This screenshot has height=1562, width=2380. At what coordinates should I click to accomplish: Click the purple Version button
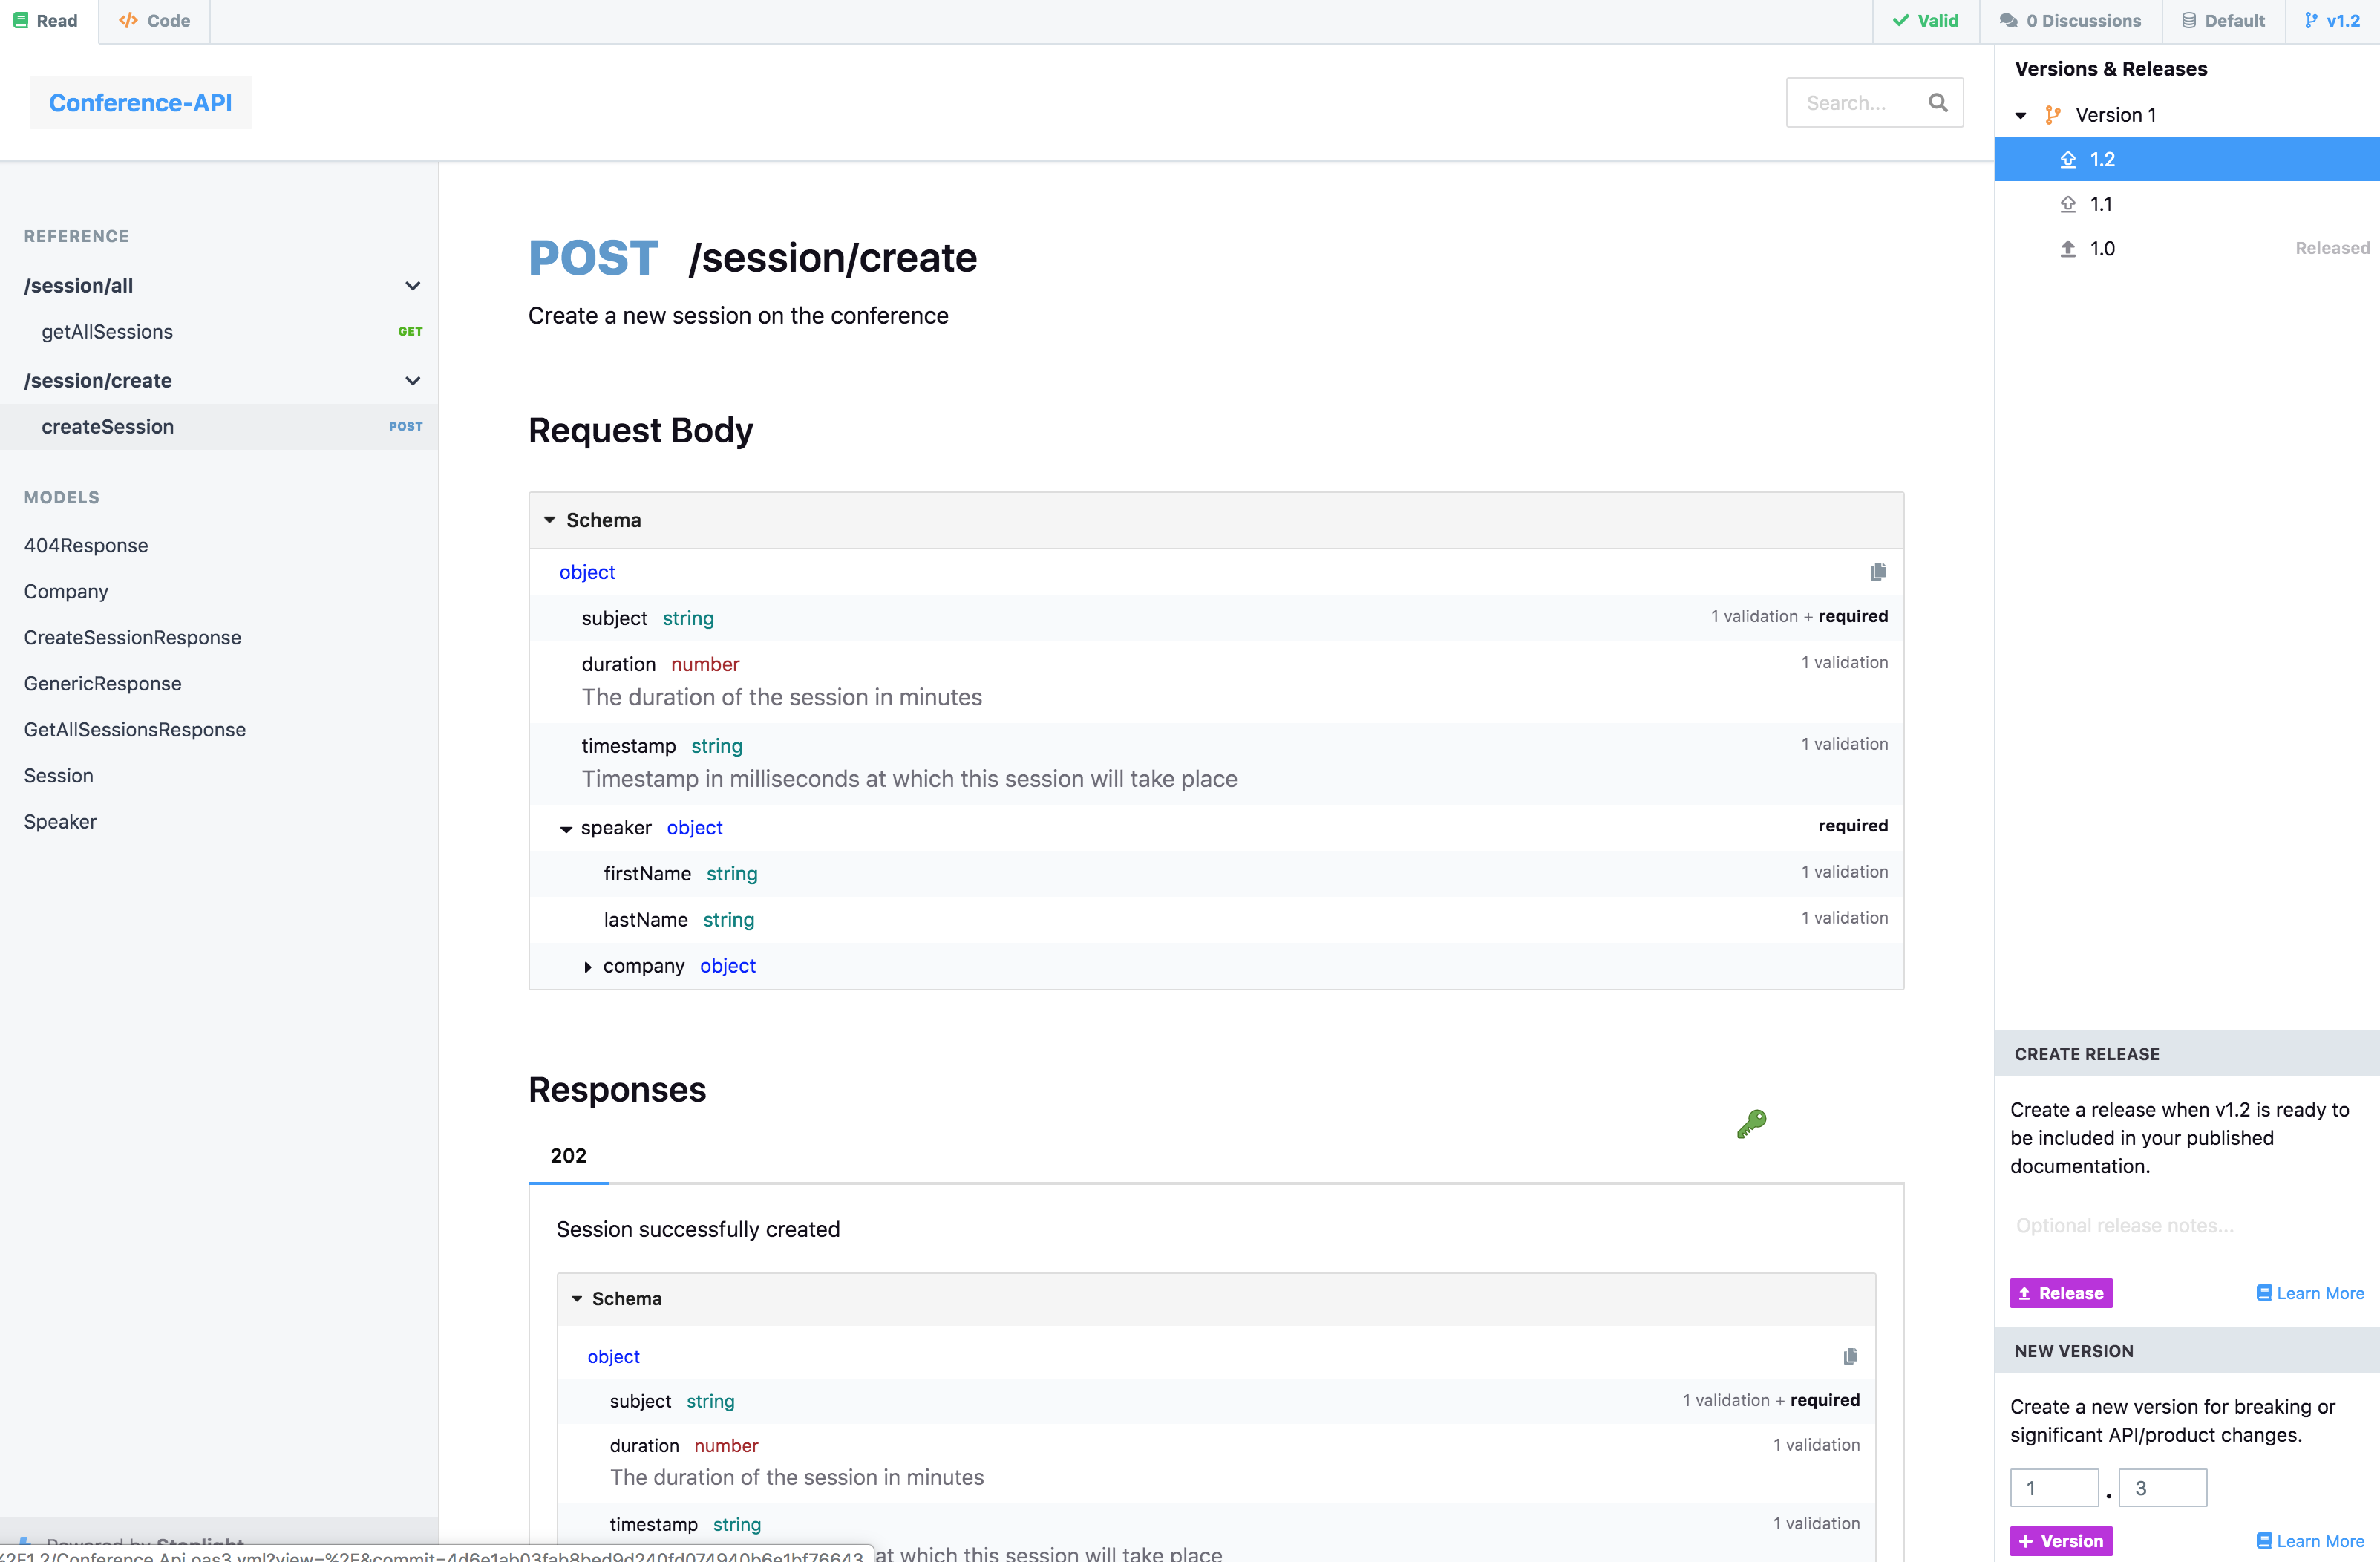2061,1541
